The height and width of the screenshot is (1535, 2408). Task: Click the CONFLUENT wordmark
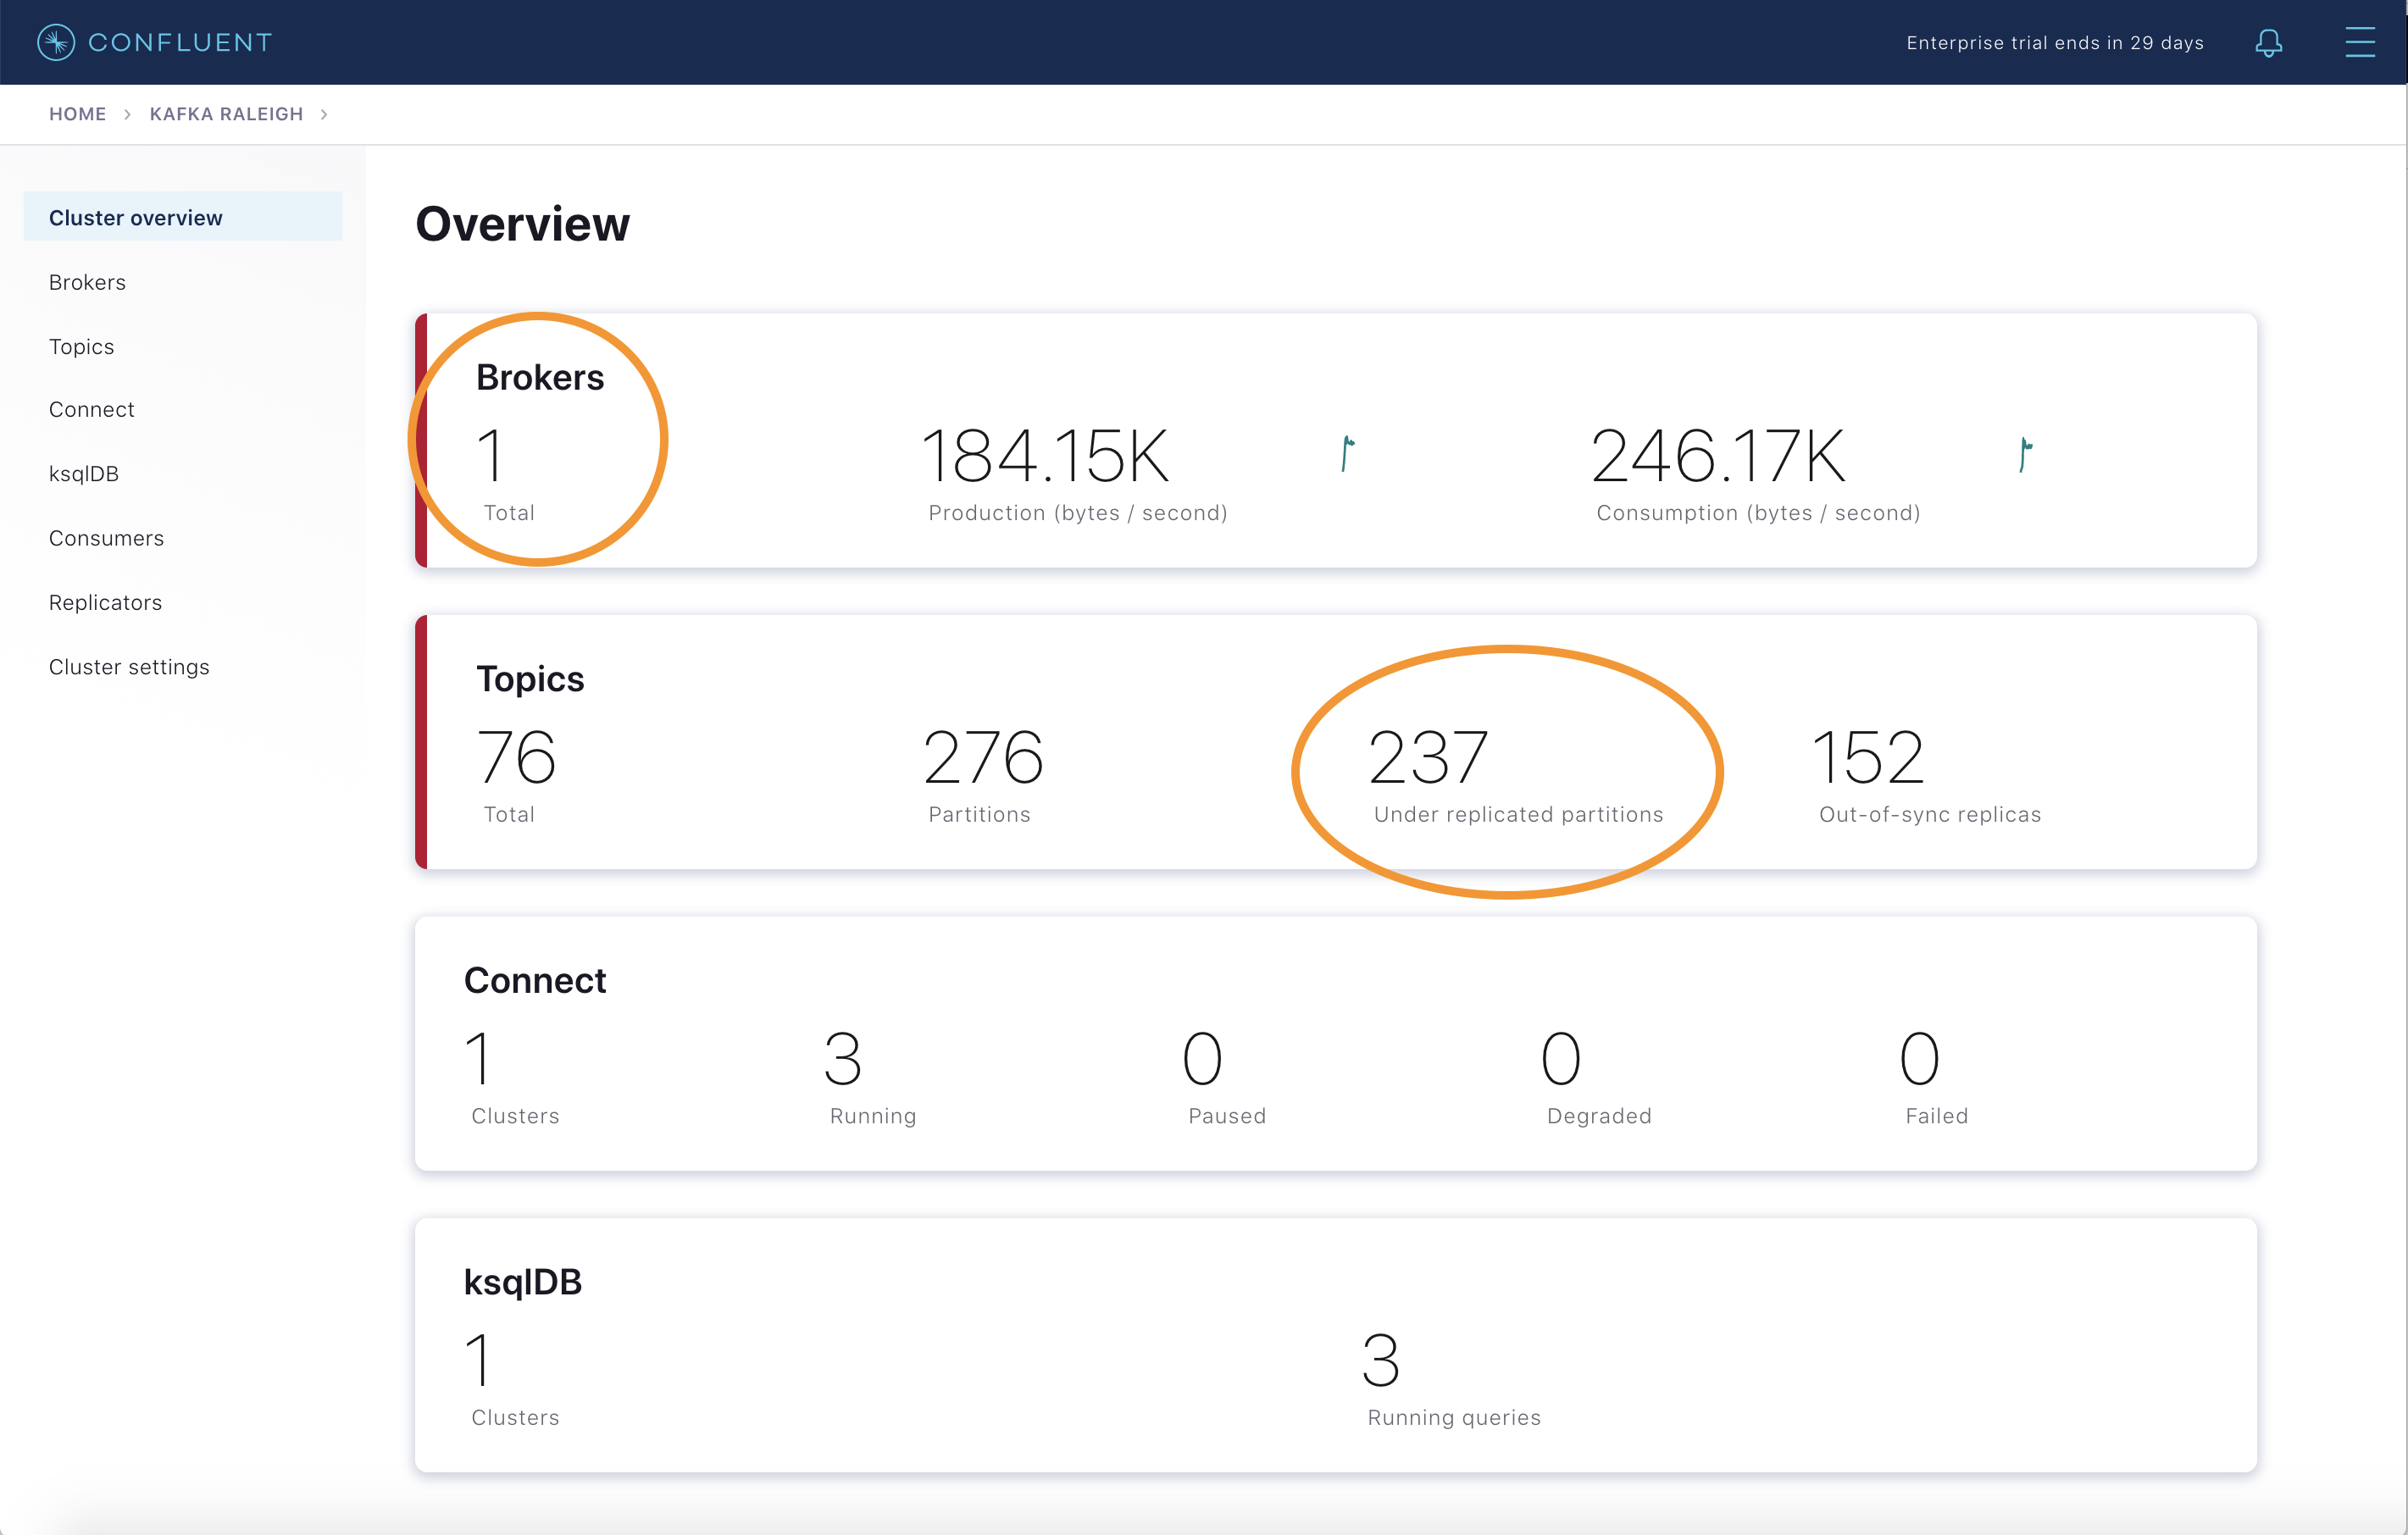(x=180, y=42)
